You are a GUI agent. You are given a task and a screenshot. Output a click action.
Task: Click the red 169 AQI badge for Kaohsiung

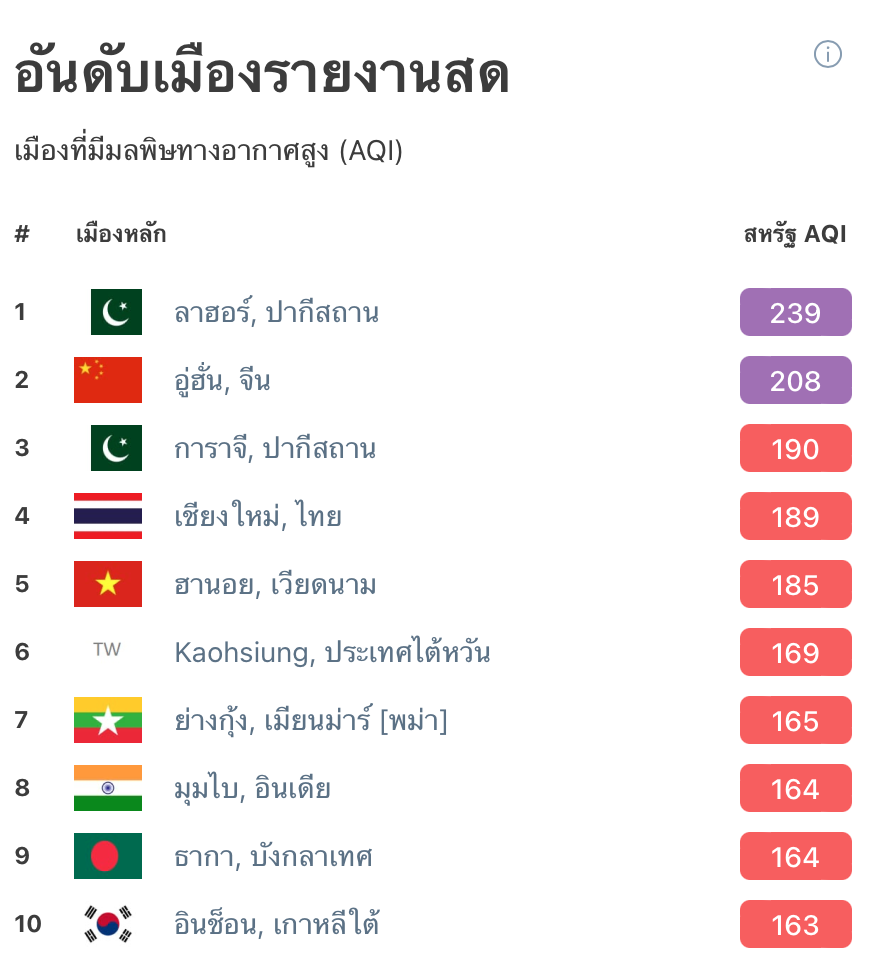coord(795,652)
